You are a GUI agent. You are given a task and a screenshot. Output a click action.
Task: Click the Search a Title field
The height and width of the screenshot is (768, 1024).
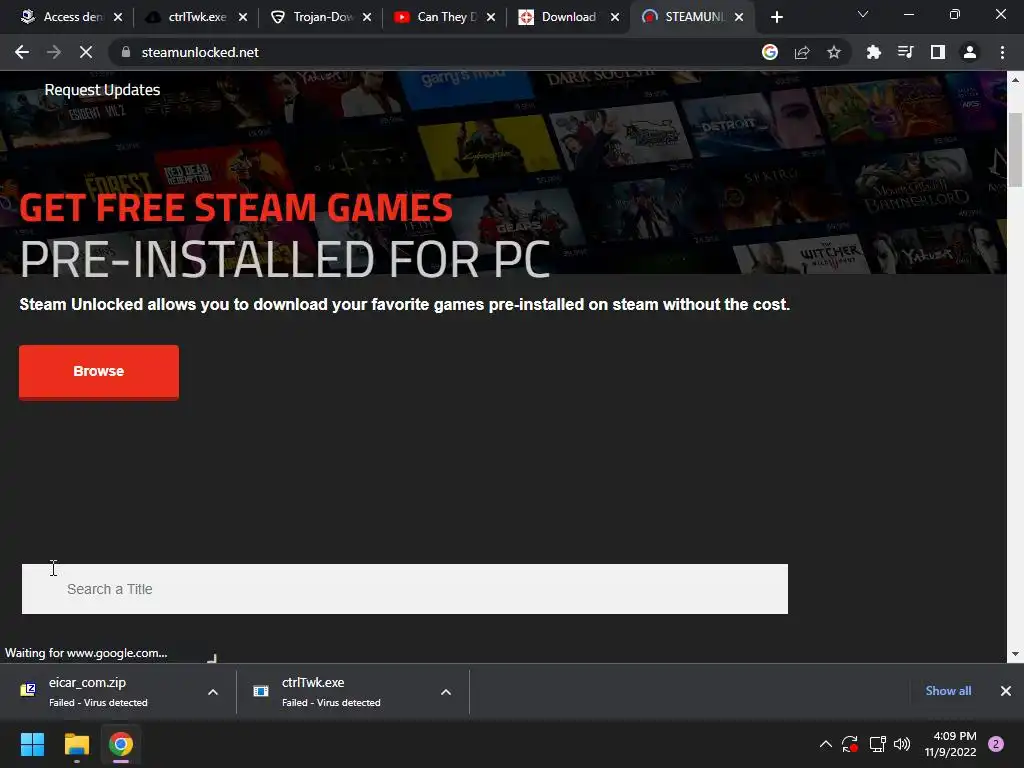405,589
